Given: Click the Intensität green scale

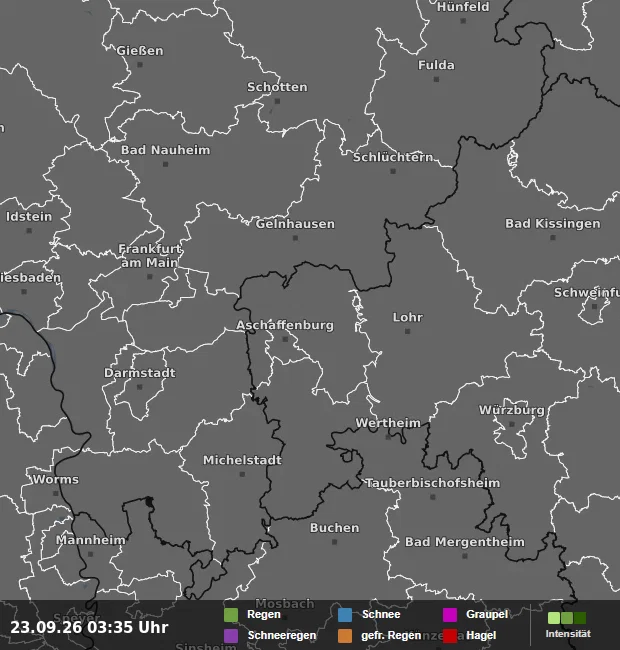Looking at the screenshot, I should [x=567, y=618].
